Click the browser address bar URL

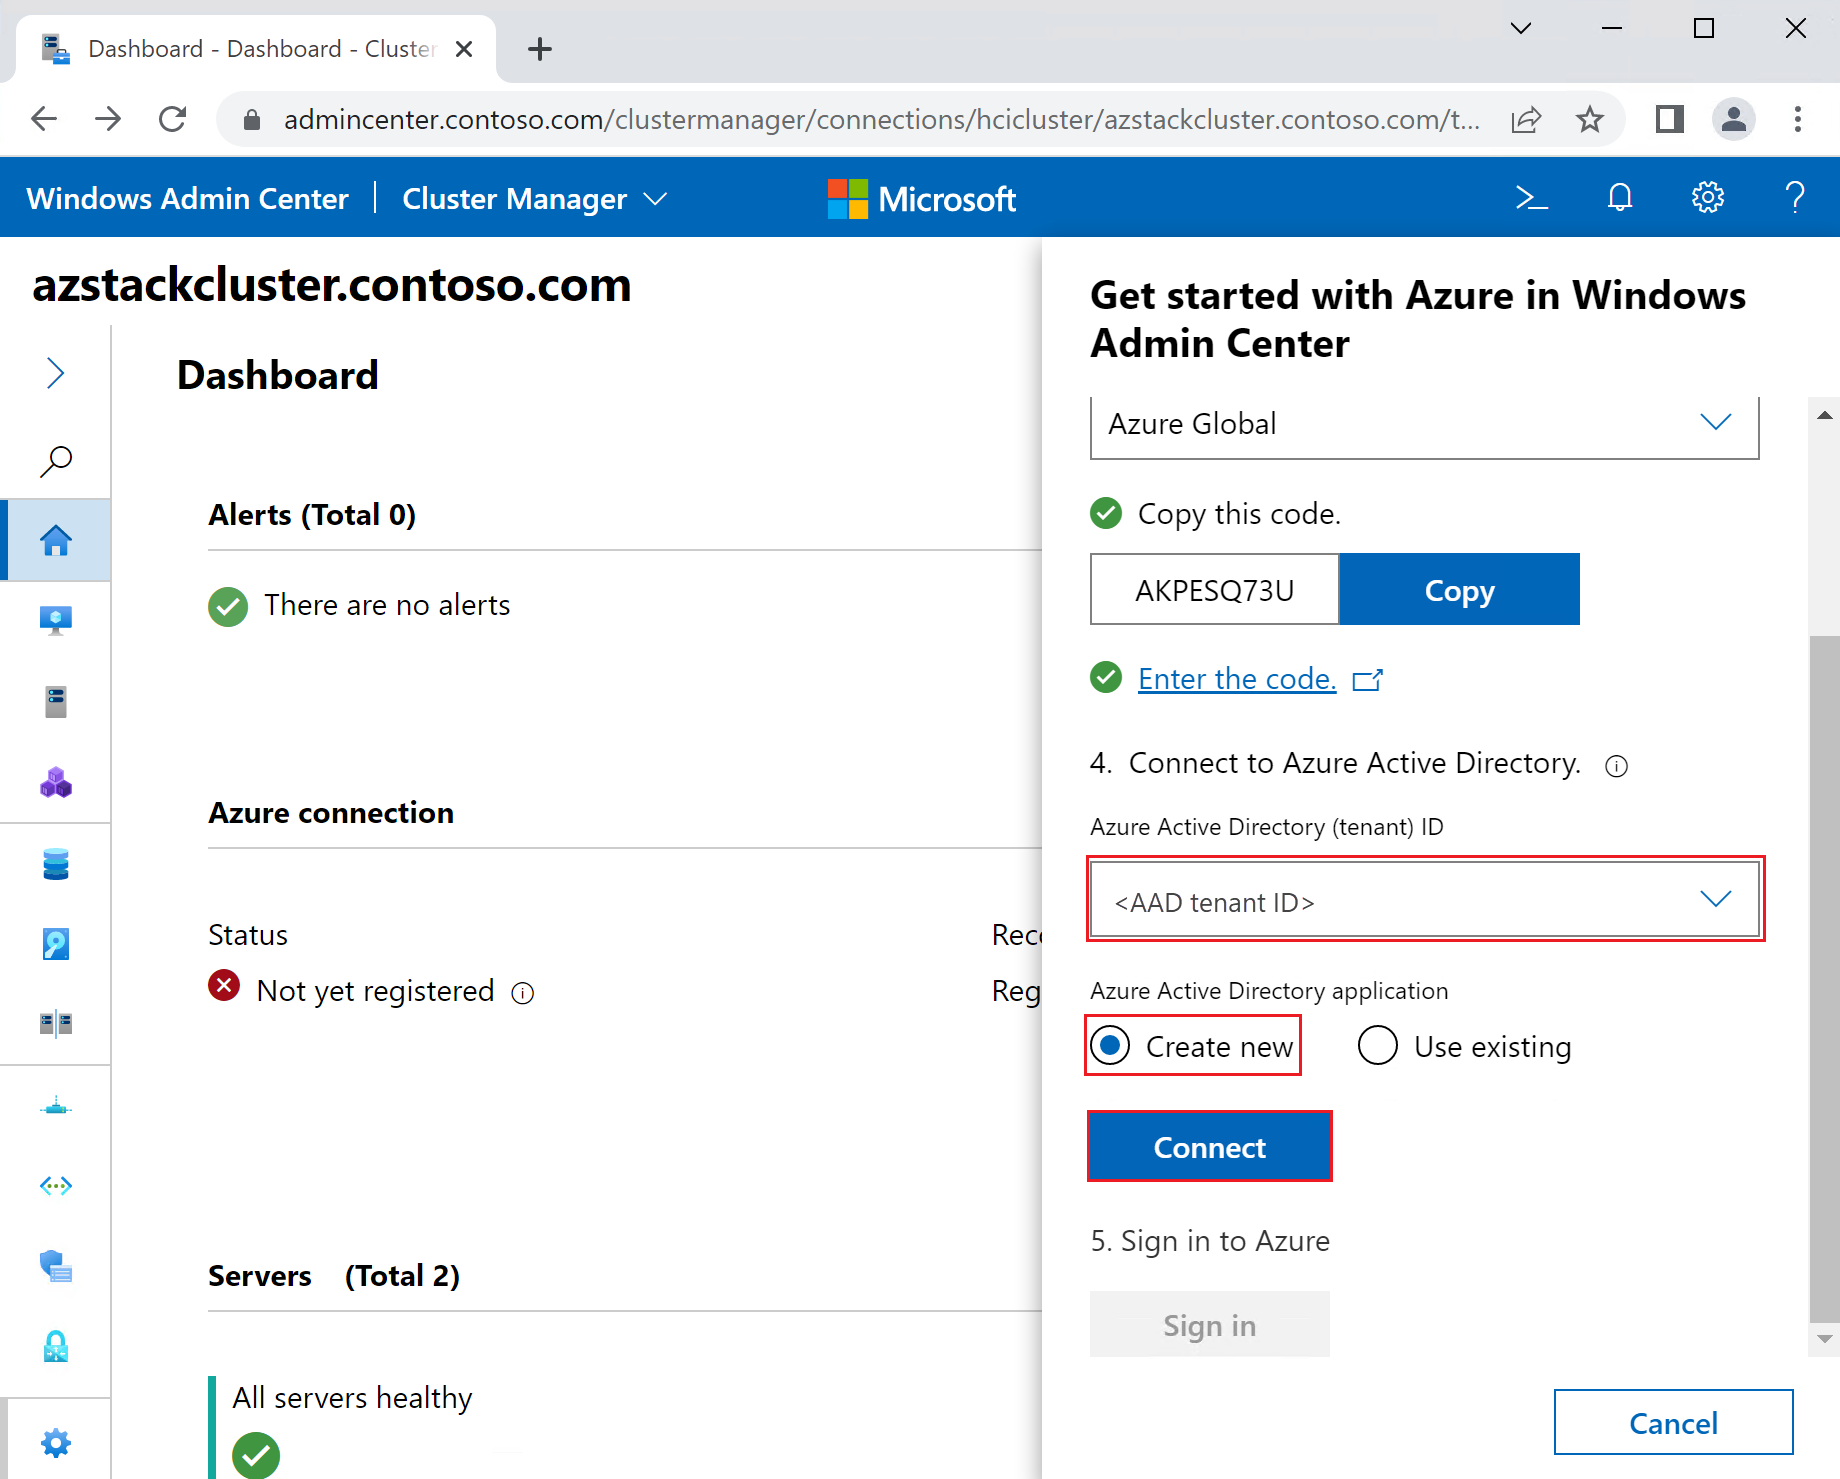[x=880, y=120]
